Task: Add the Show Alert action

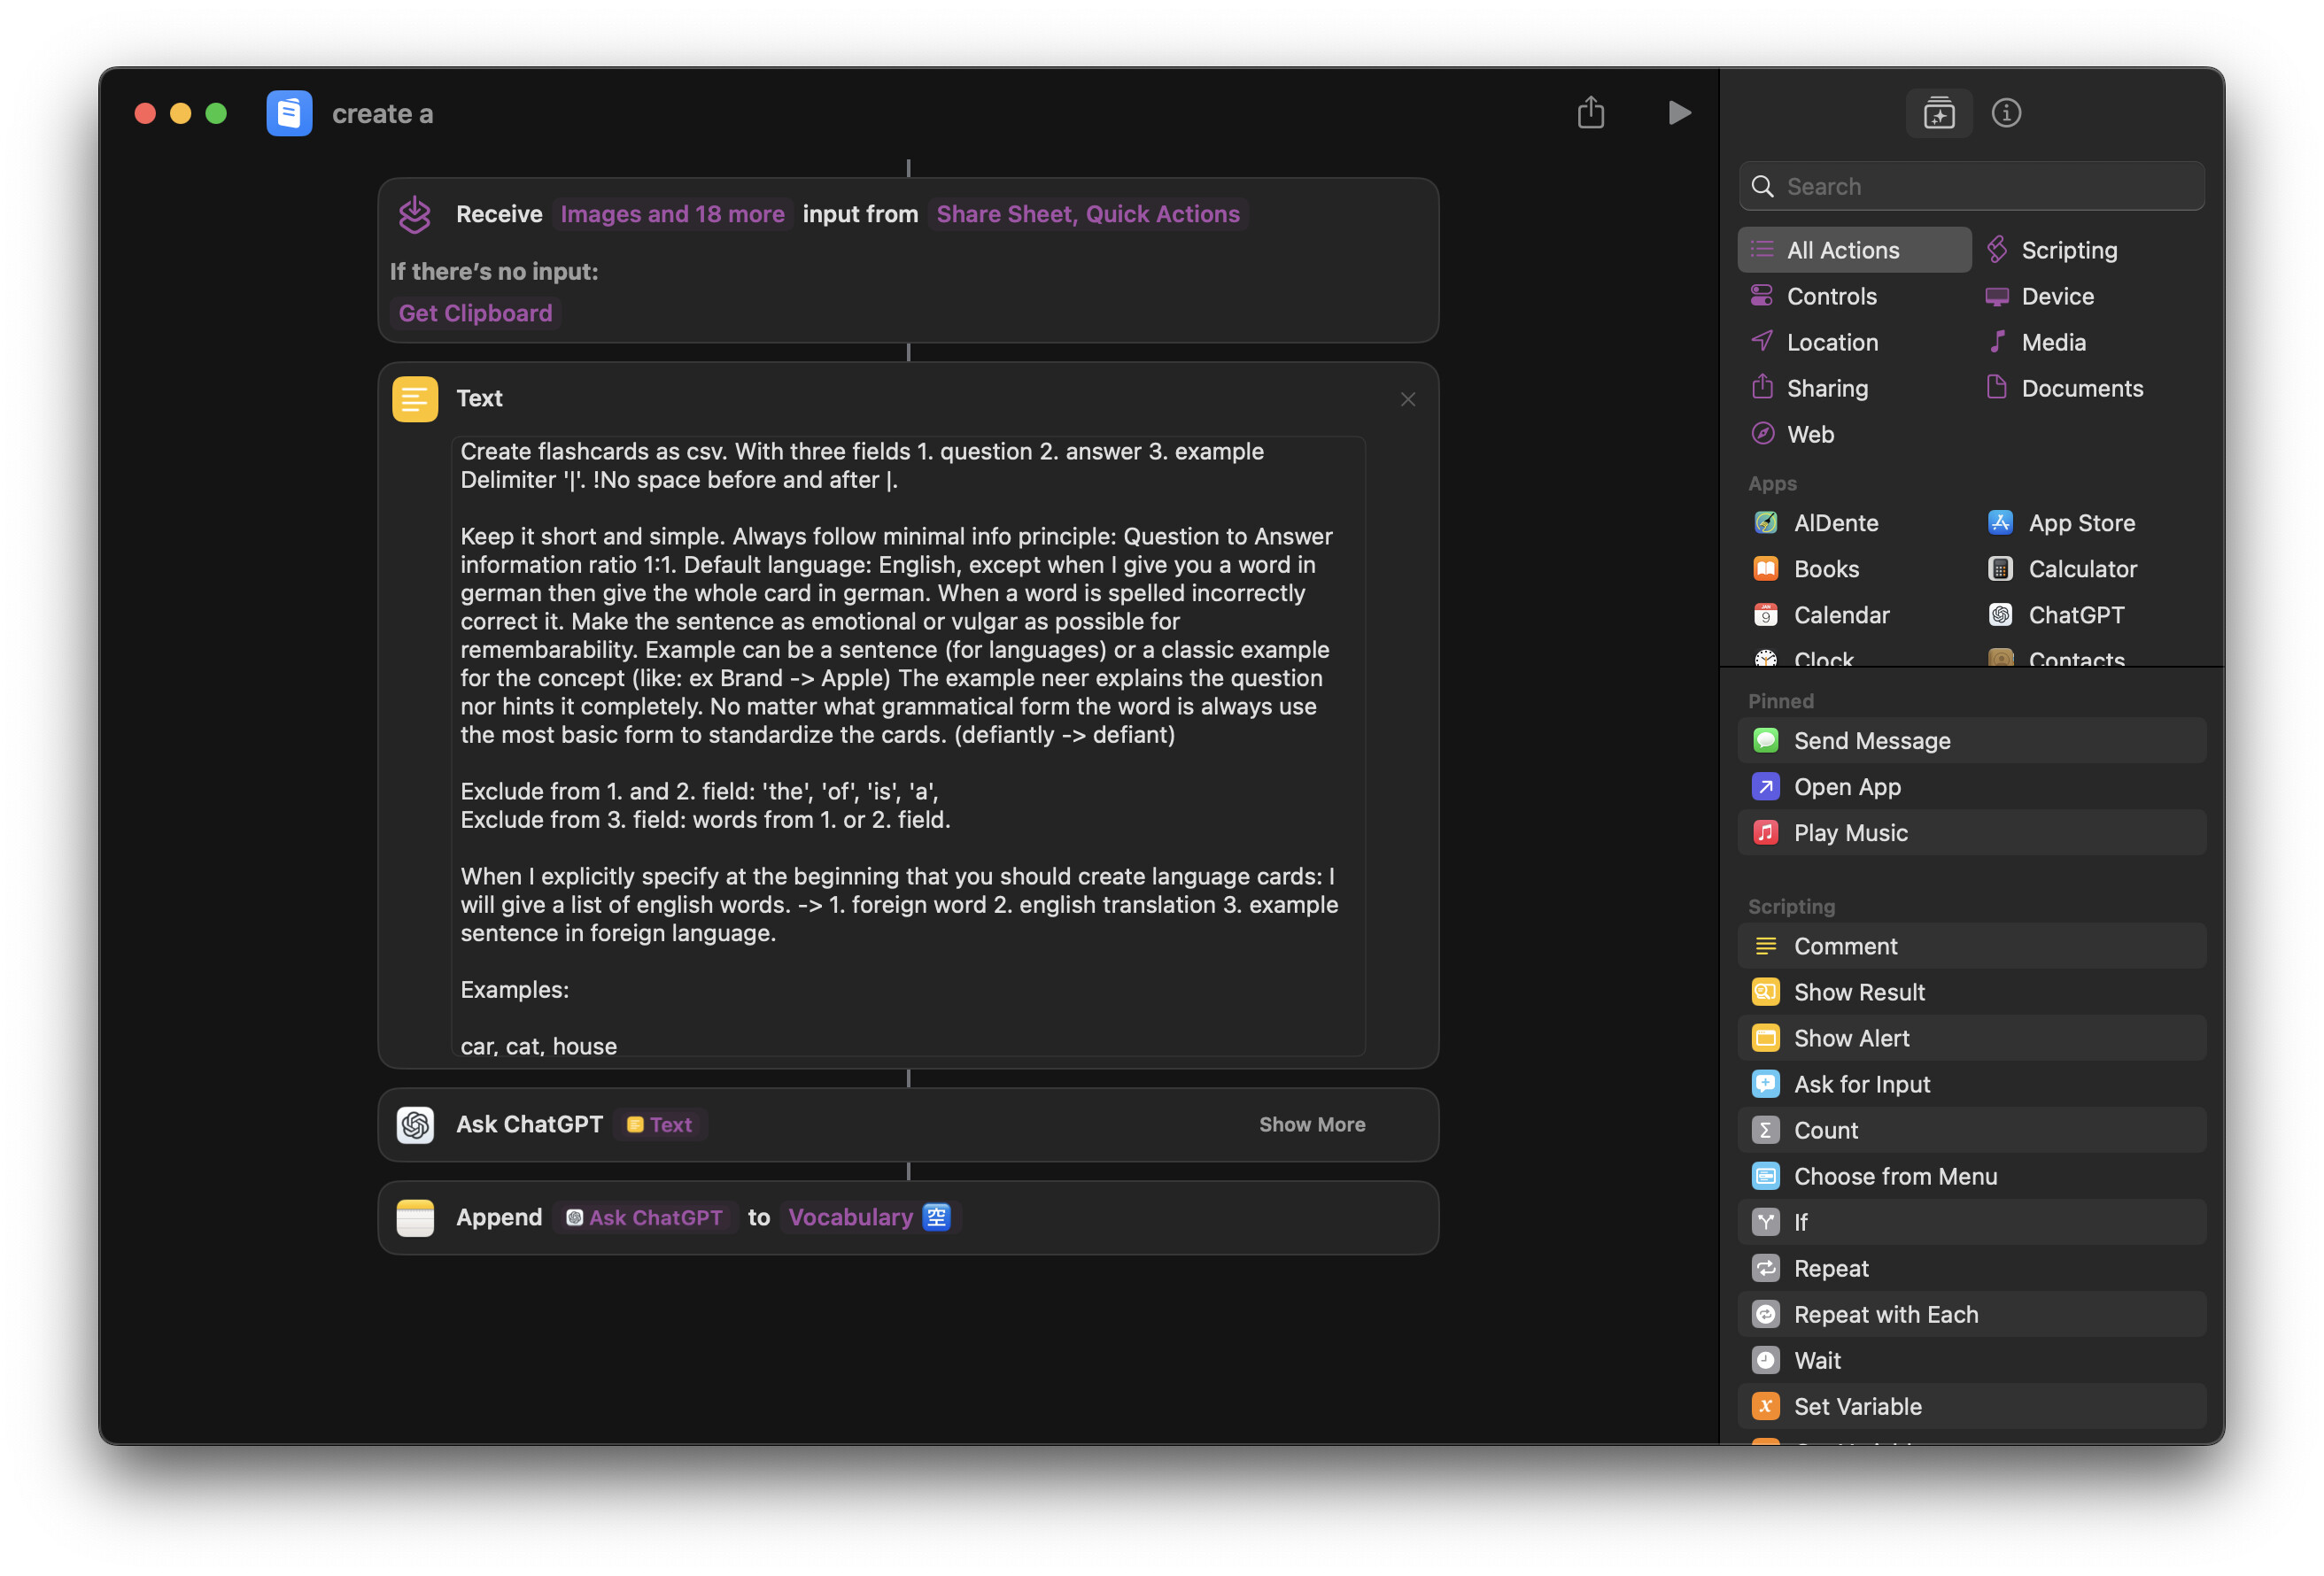Action: (x=1851, y=1038)
